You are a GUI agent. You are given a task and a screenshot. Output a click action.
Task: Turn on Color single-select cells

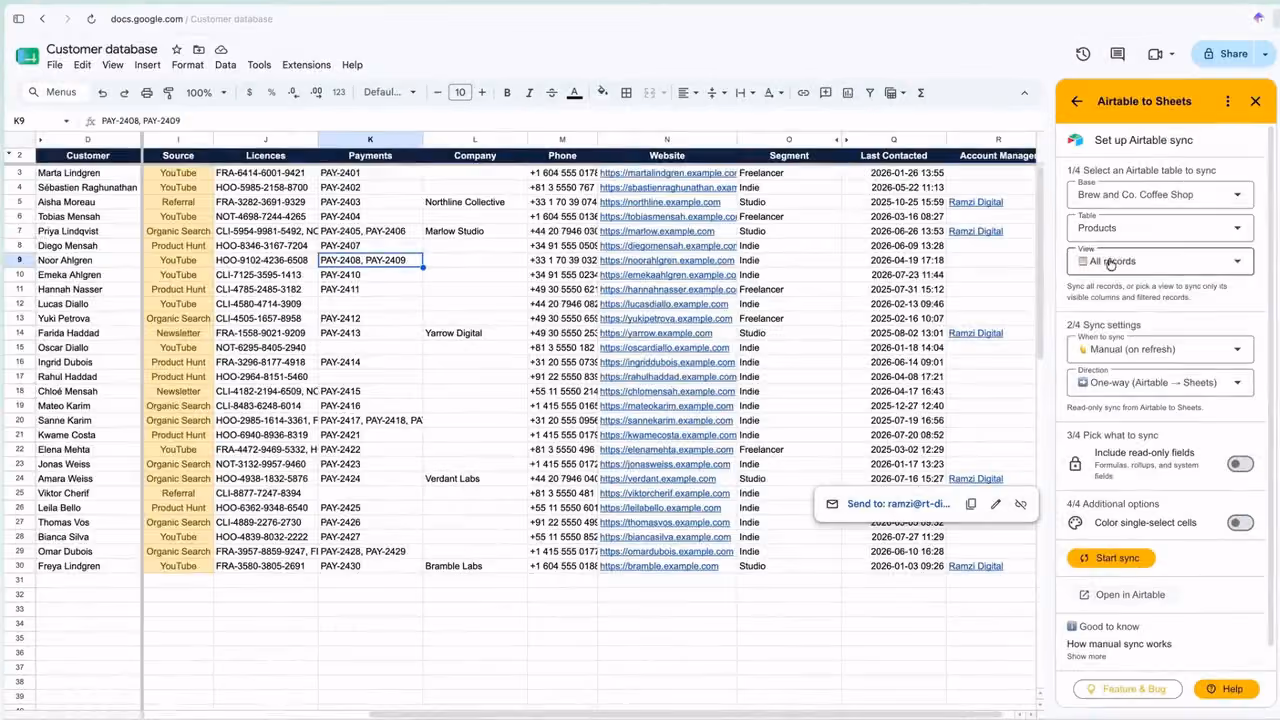(1240, 523)
